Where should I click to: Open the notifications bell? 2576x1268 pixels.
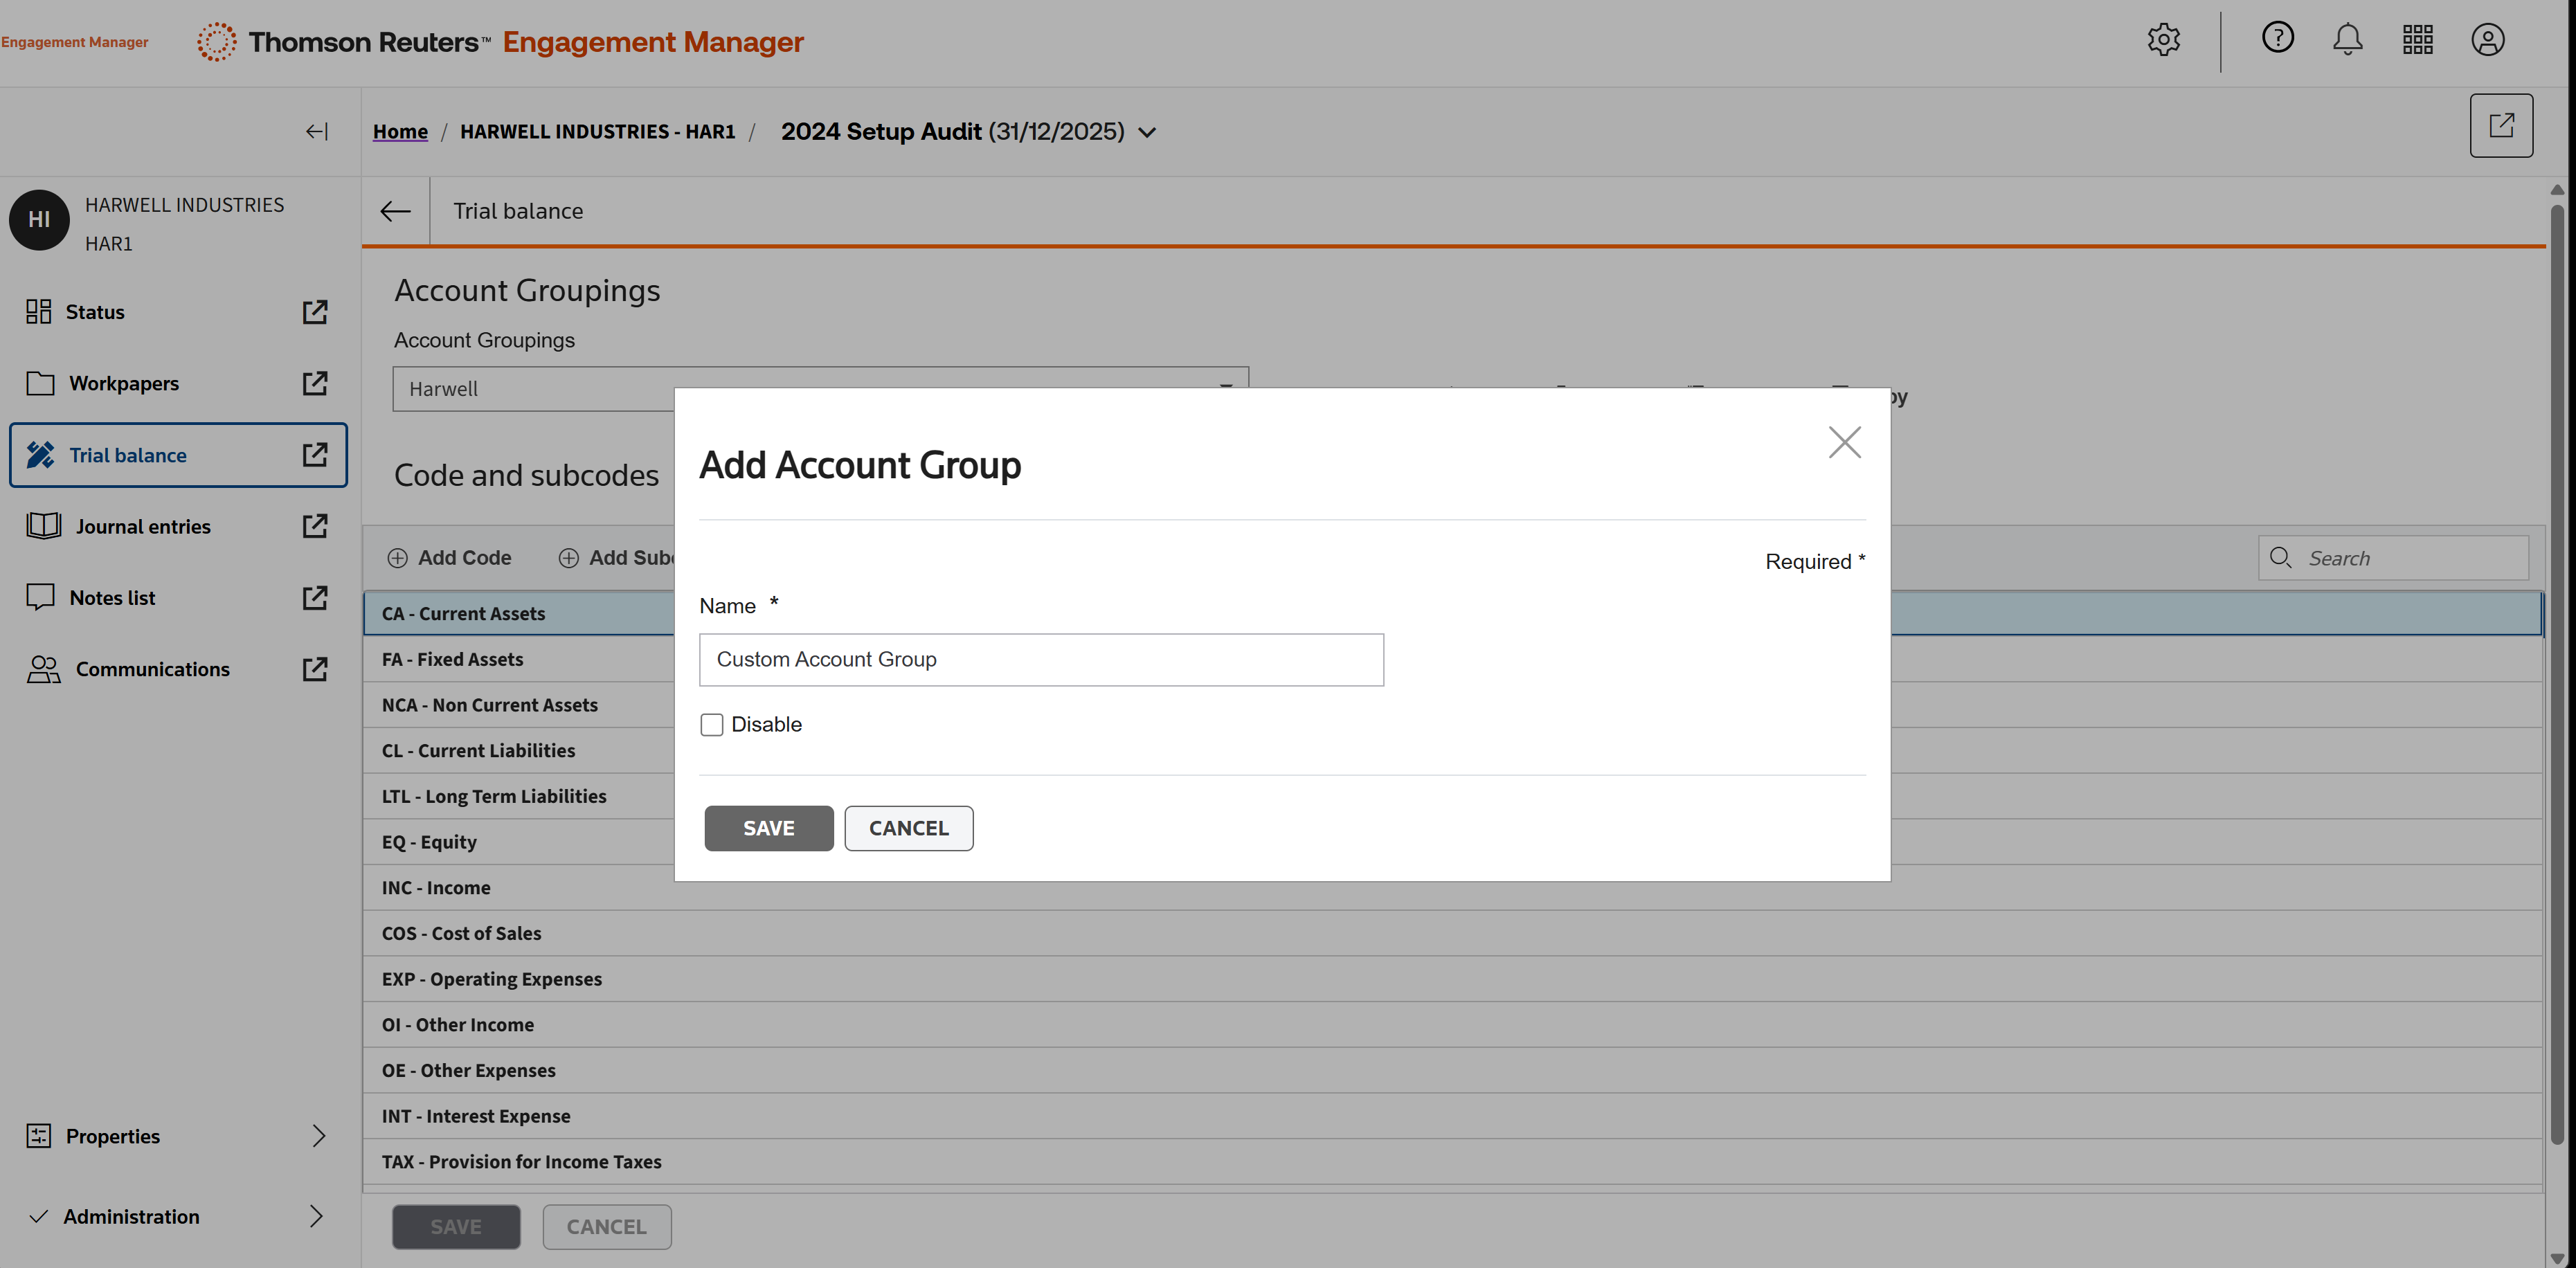[x=2347, y=40]
